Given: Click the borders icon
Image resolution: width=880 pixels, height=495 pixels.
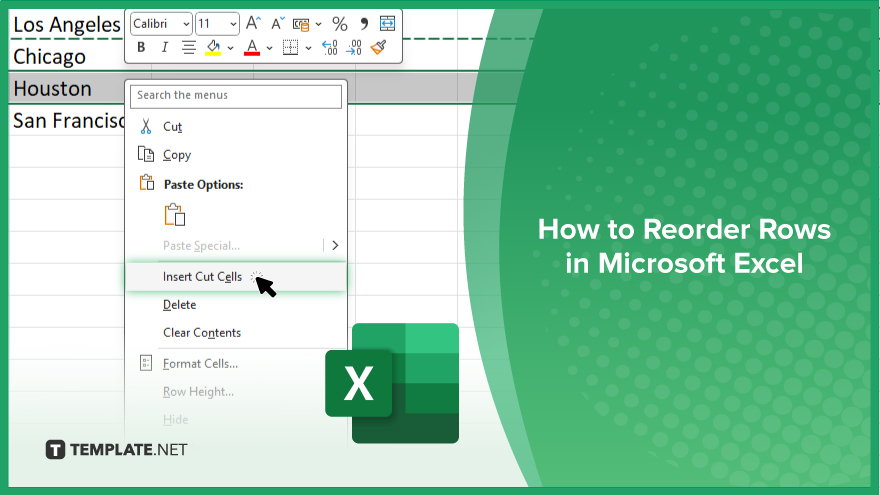Looking at the screenshot, I should (290, 48).
